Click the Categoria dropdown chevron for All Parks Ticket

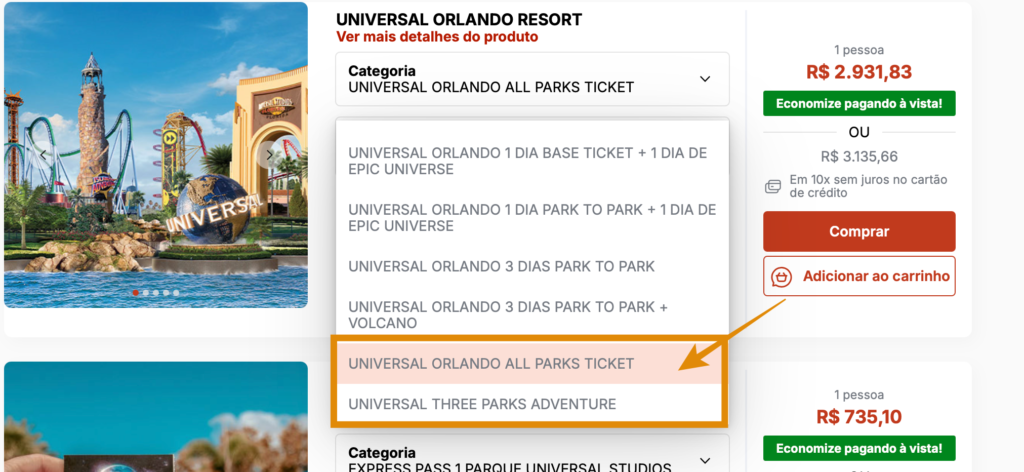705,79
